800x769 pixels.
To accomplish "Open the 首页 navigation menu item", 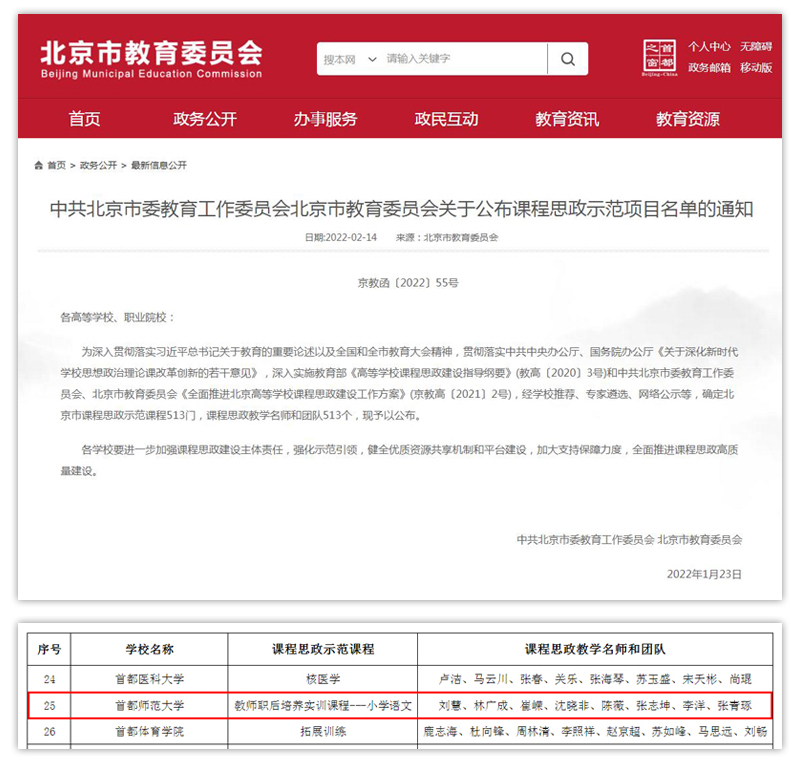I will [x=85, y=119].
